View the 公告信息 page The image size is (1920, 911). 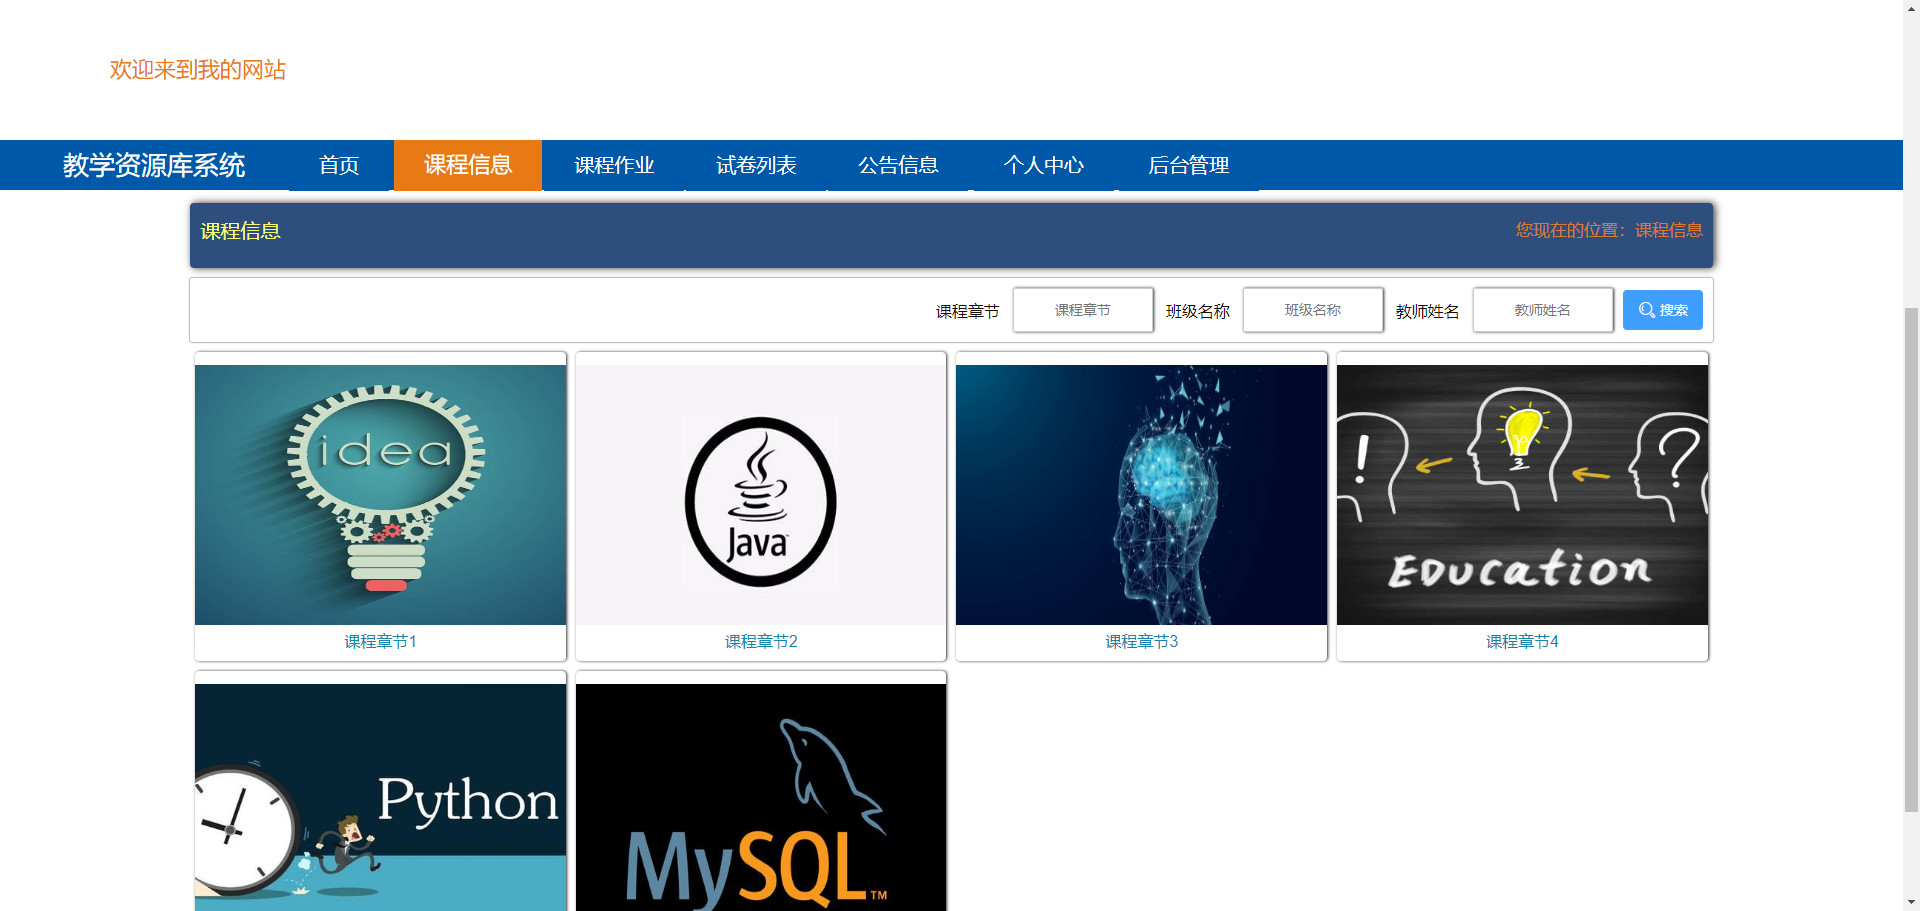tap(898, 165)
